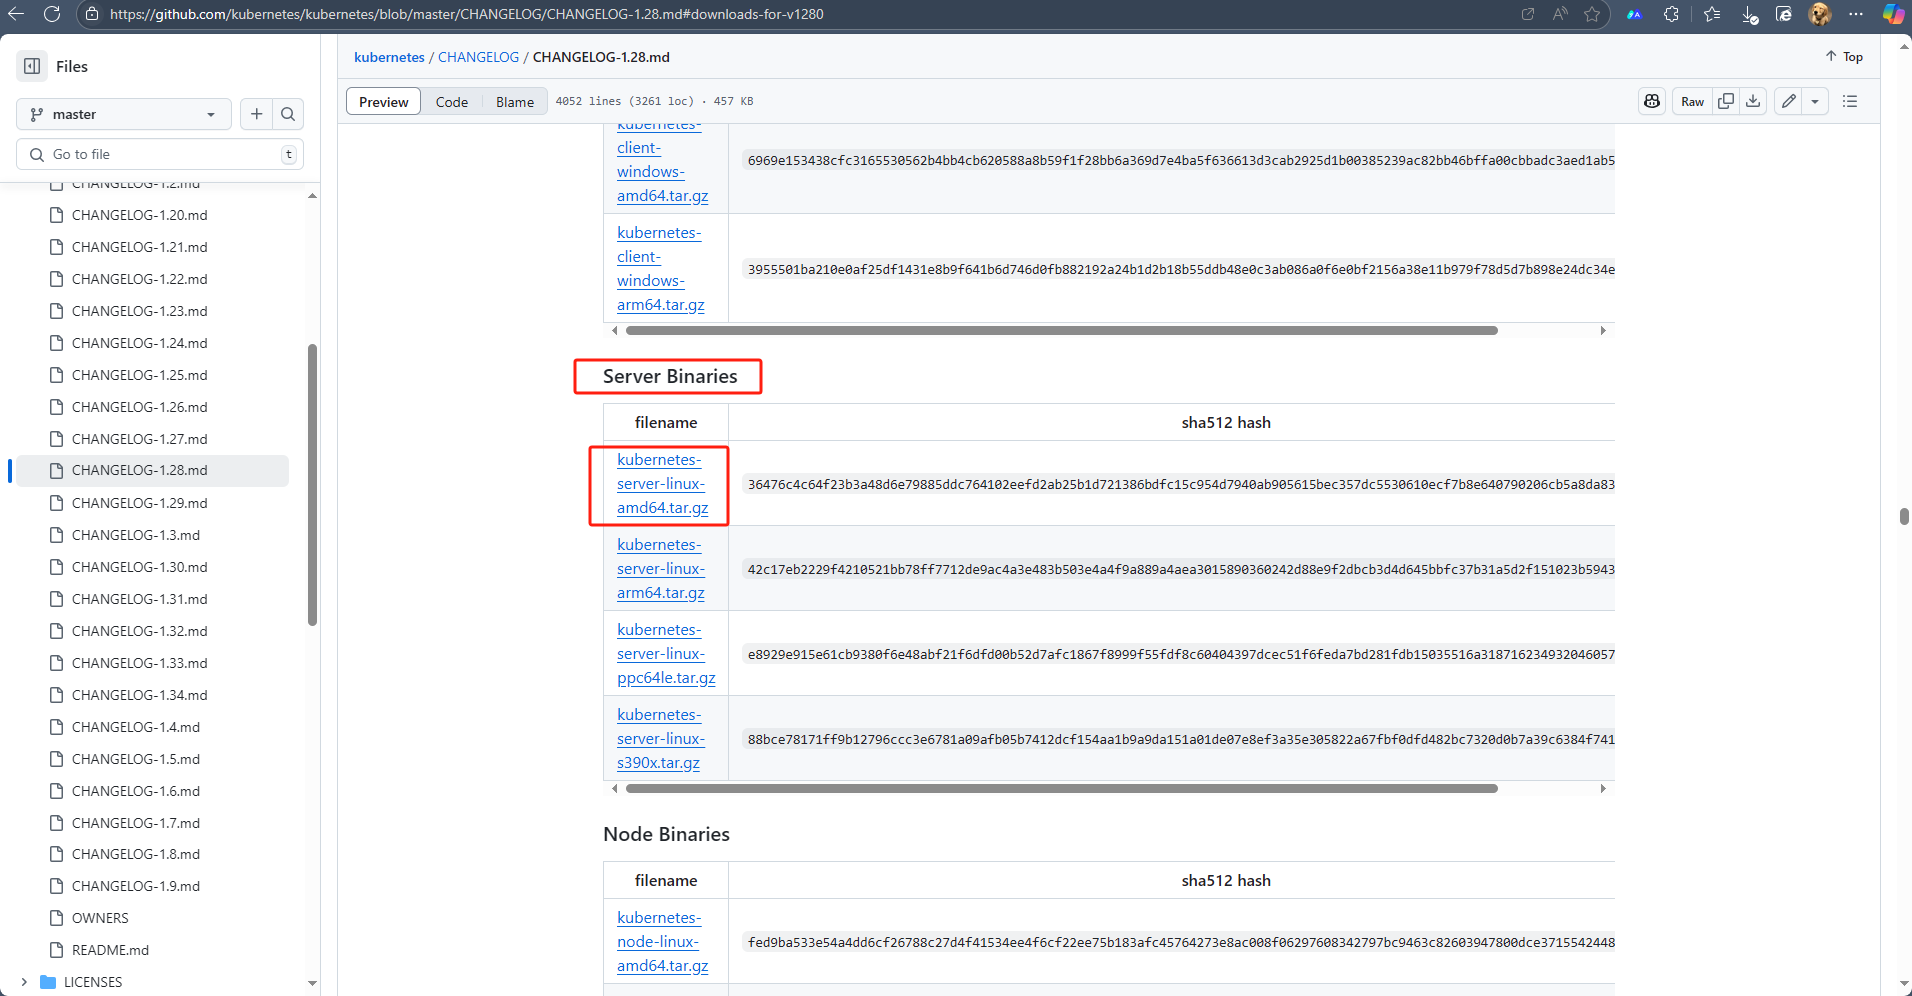Open Copilot icon in file toolbar
1912x996 pixels.
pos(1652,101)
